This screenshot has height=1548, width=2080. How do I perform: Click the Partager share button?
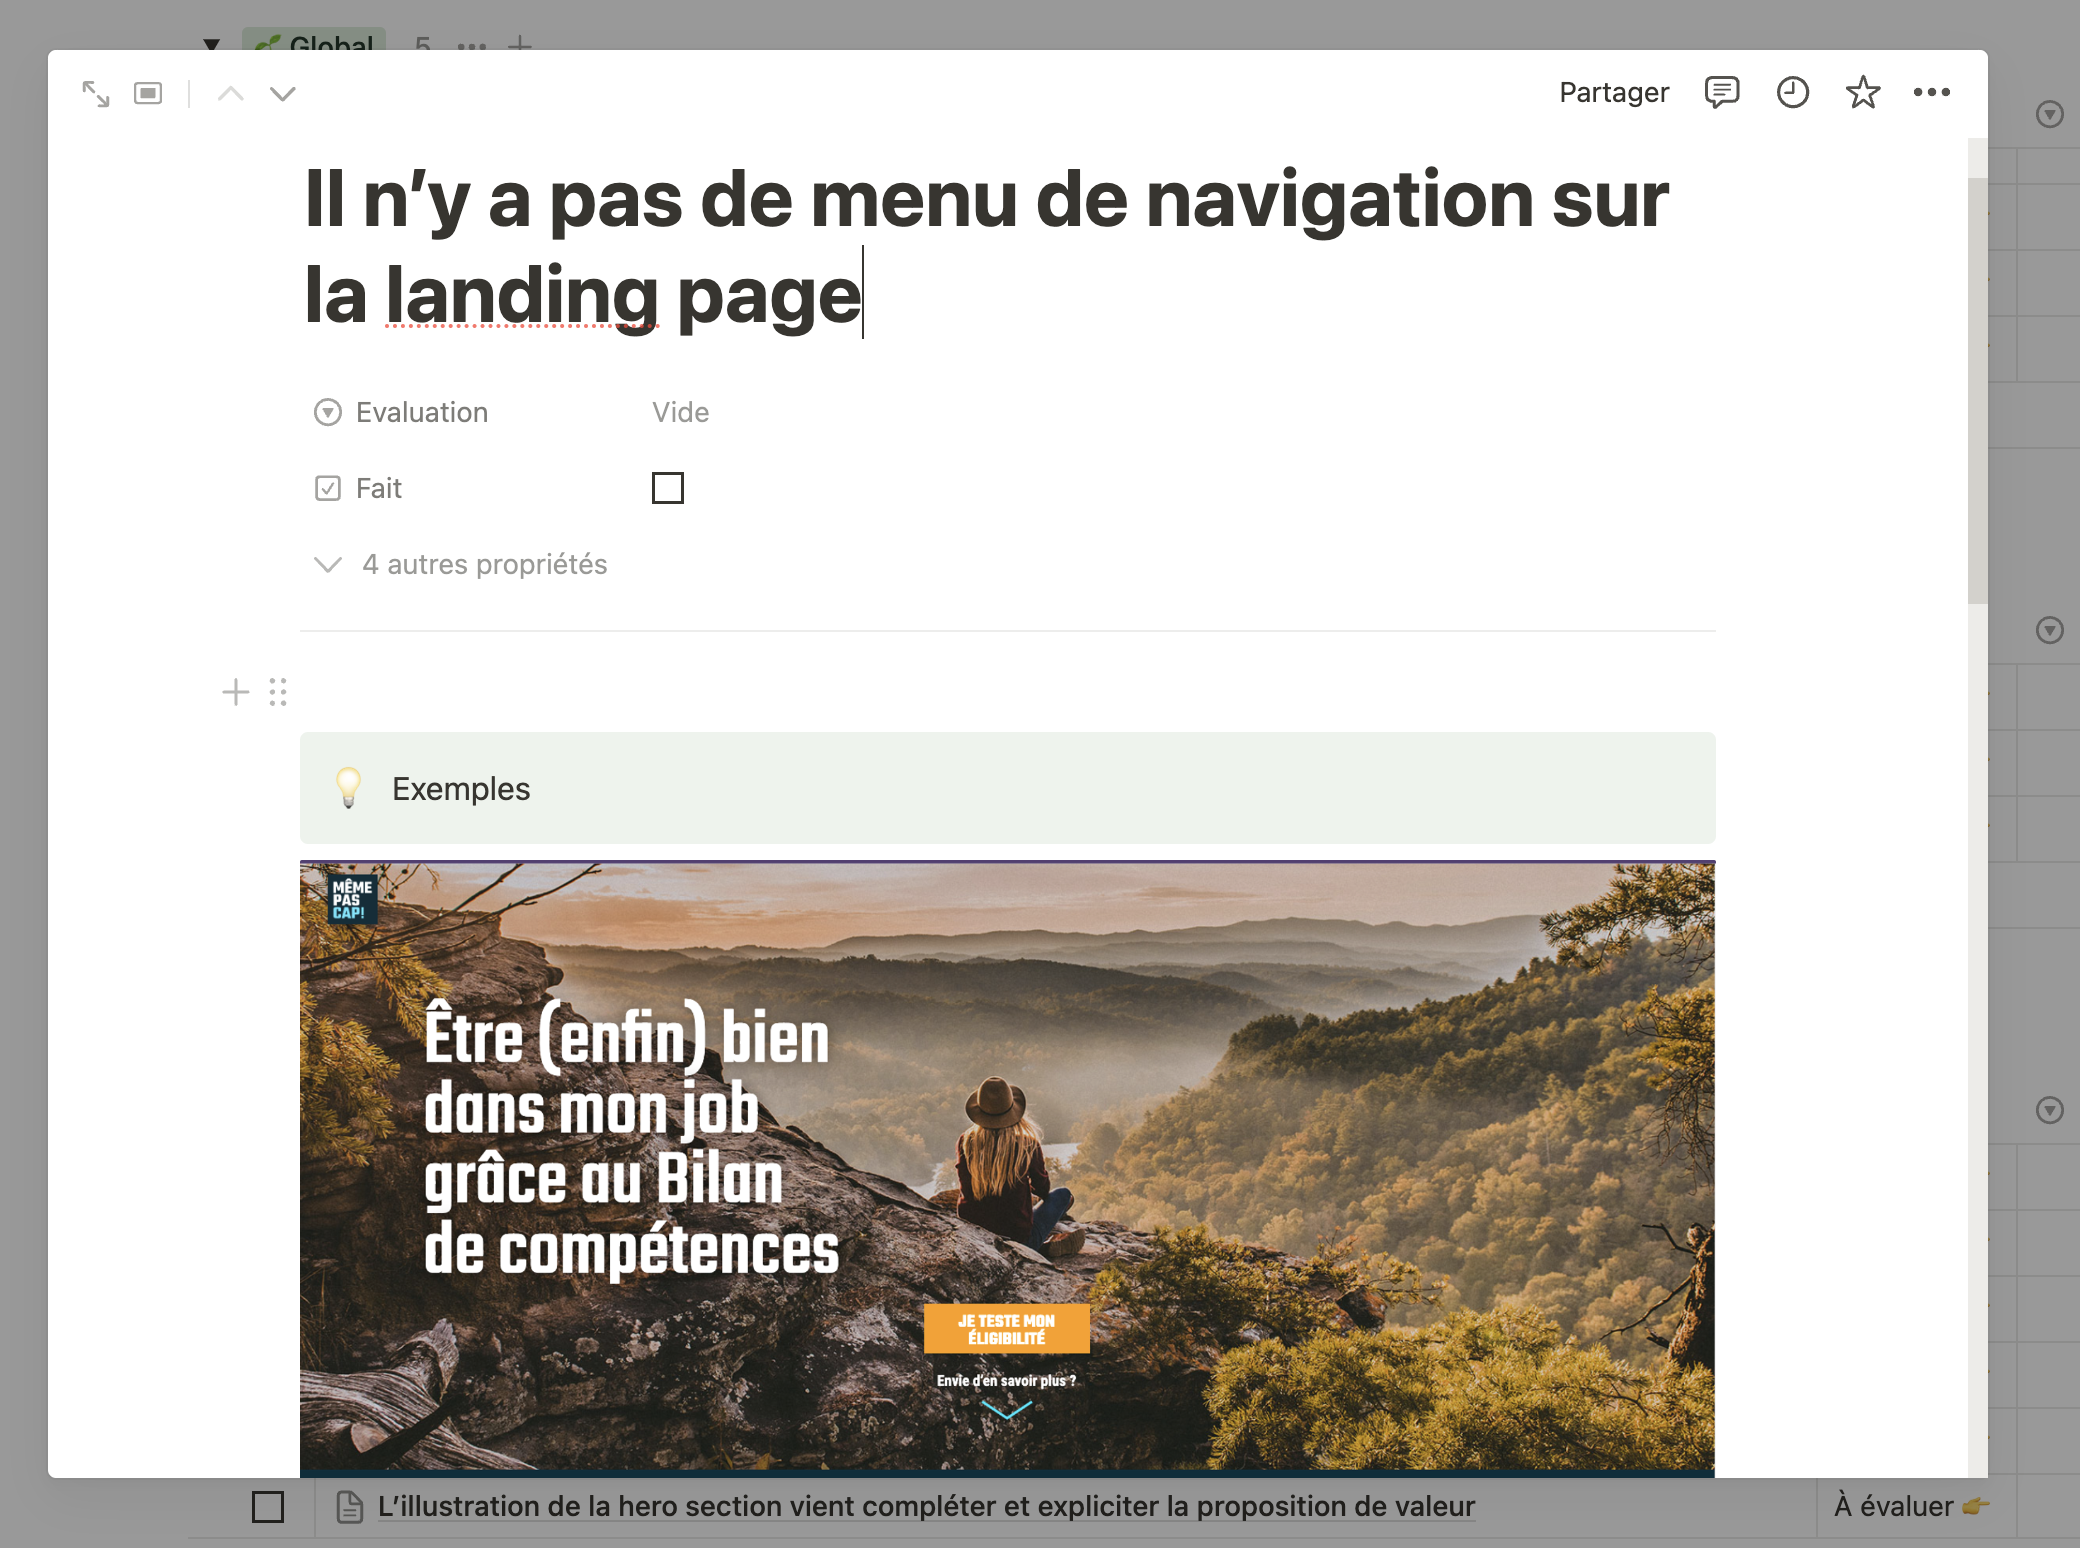tap(1614, 92)
